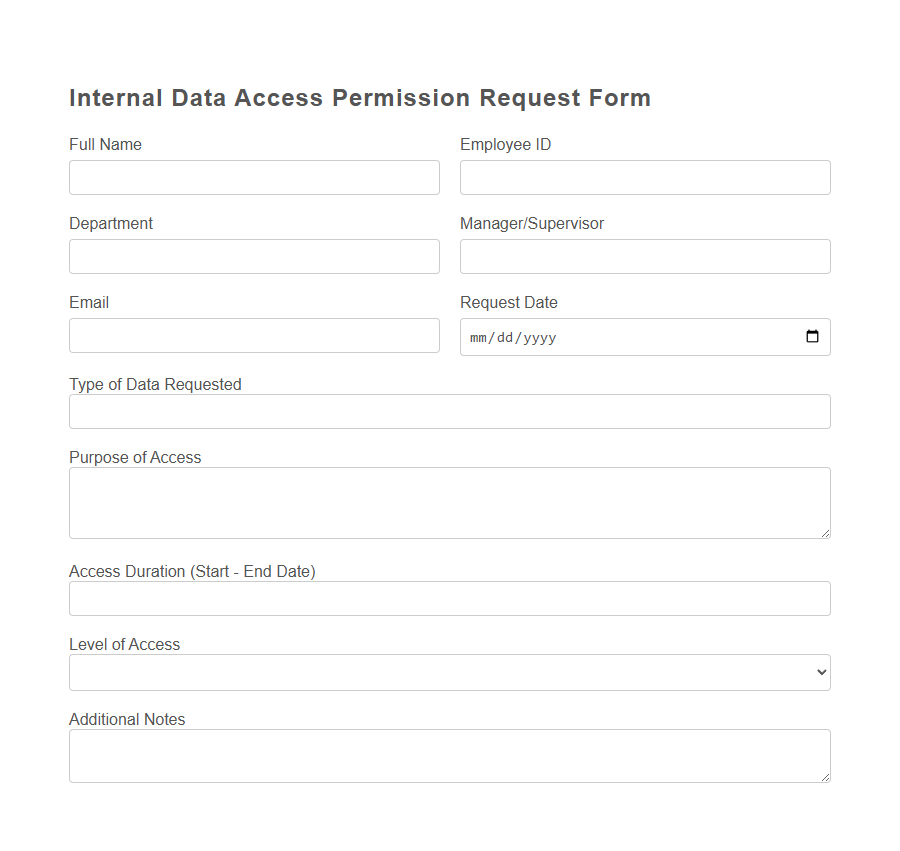This screenshot has width=900, height=851.
Task: Click the form title text
Action: tap(359, 97)
